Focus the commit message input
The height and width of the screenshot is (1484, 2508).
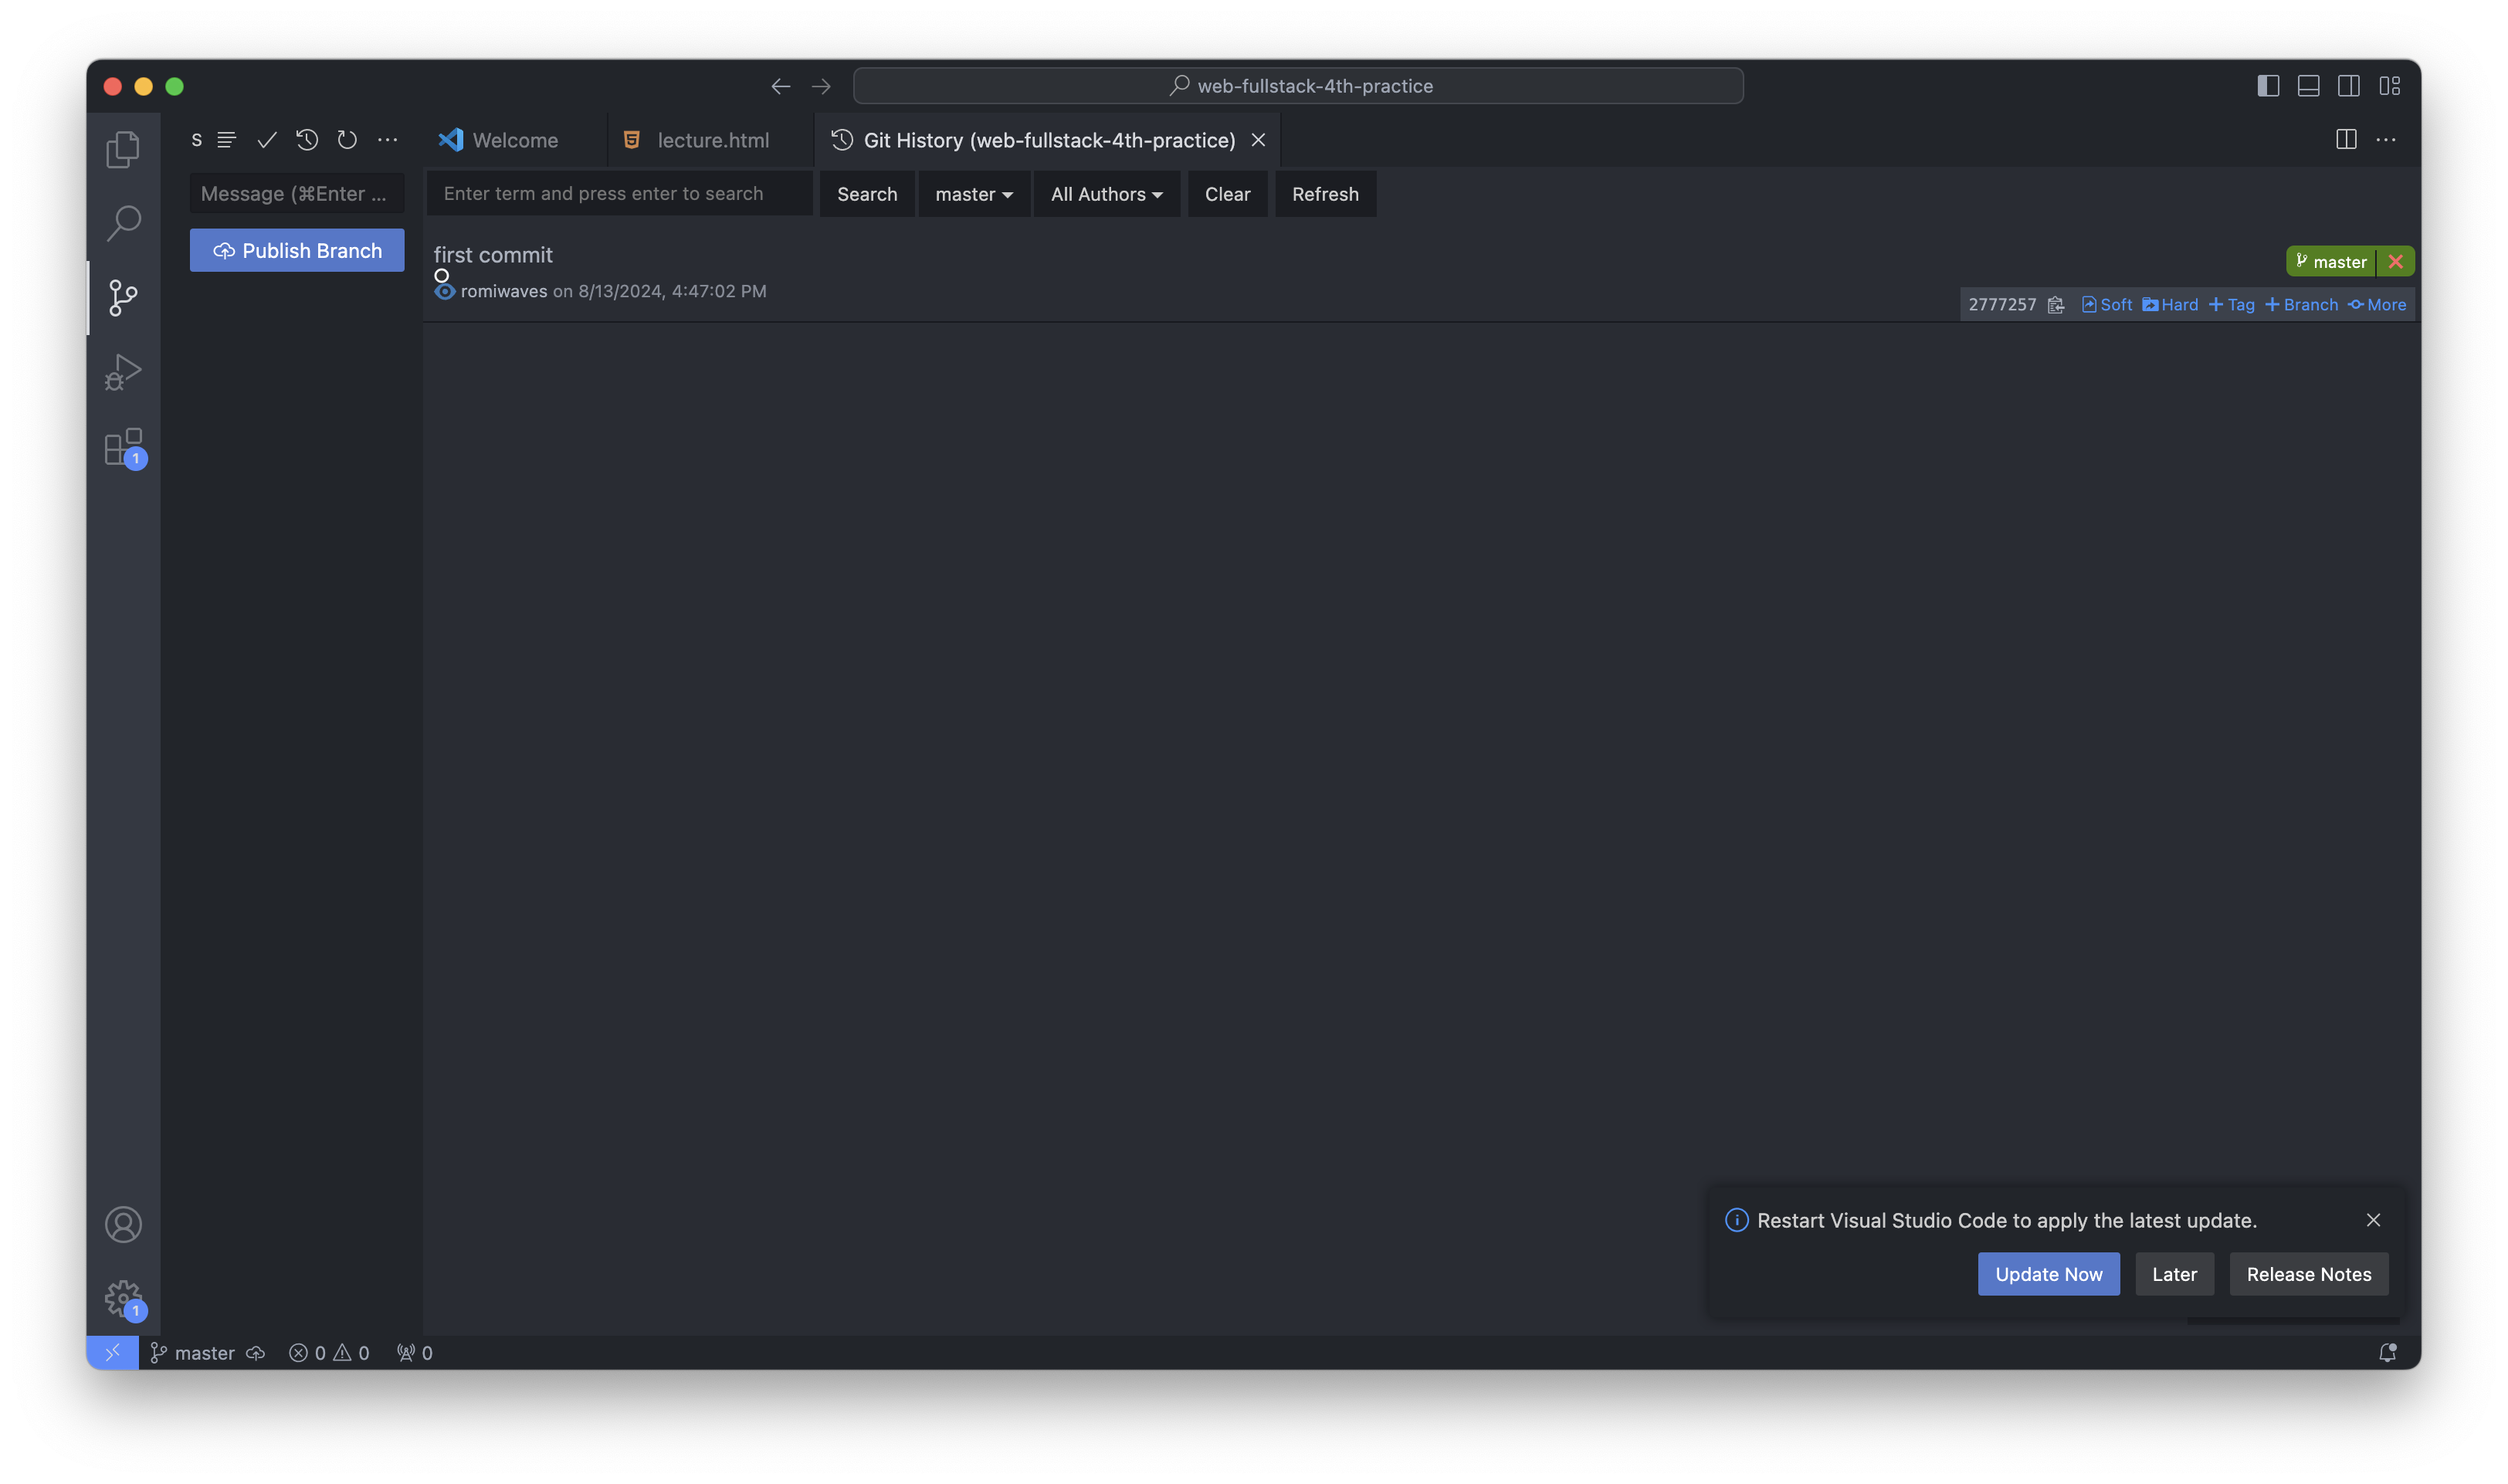coord(297,194)
